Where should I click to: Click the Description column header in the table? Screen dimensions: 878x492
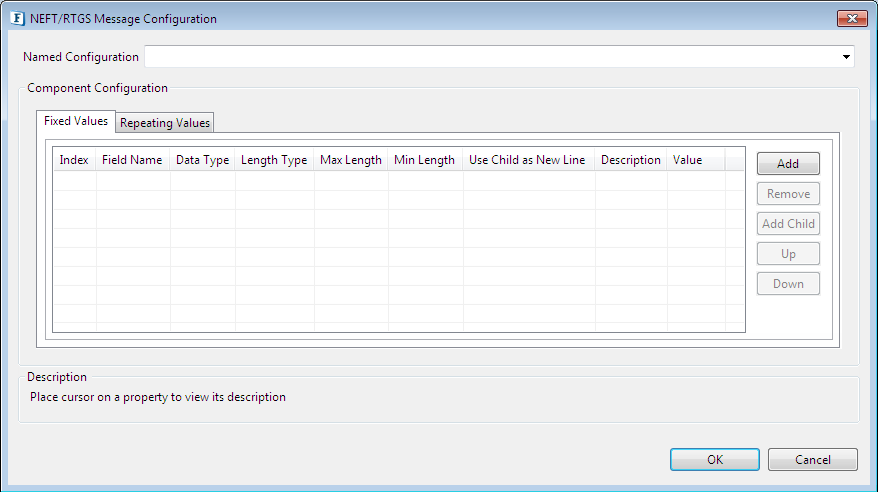(x=631, y=160)
